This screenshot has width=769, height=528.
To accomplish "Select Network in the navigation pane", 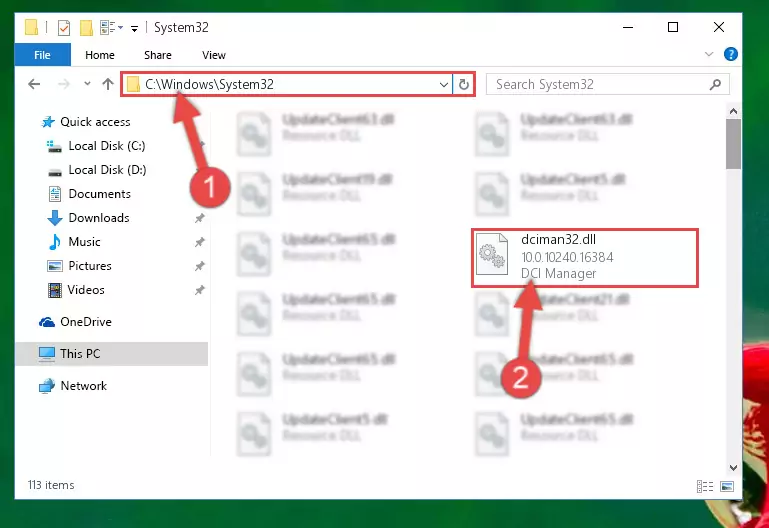I will [83, 386].
